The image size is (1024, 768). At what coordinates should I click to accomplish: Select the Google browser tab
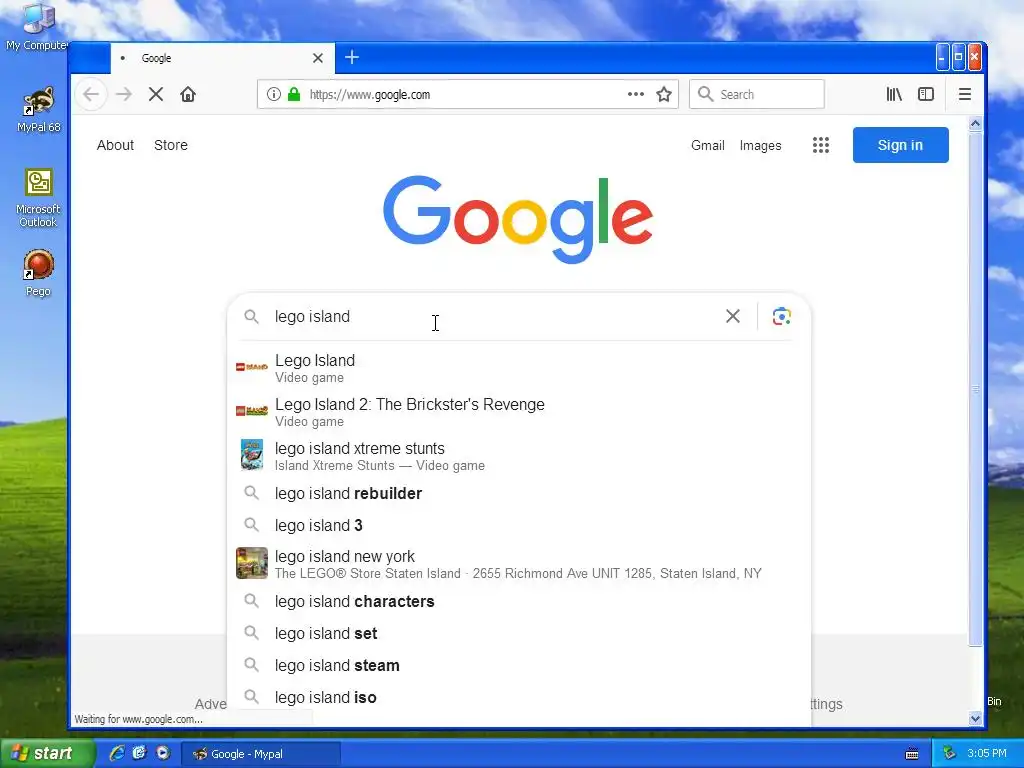222,58
